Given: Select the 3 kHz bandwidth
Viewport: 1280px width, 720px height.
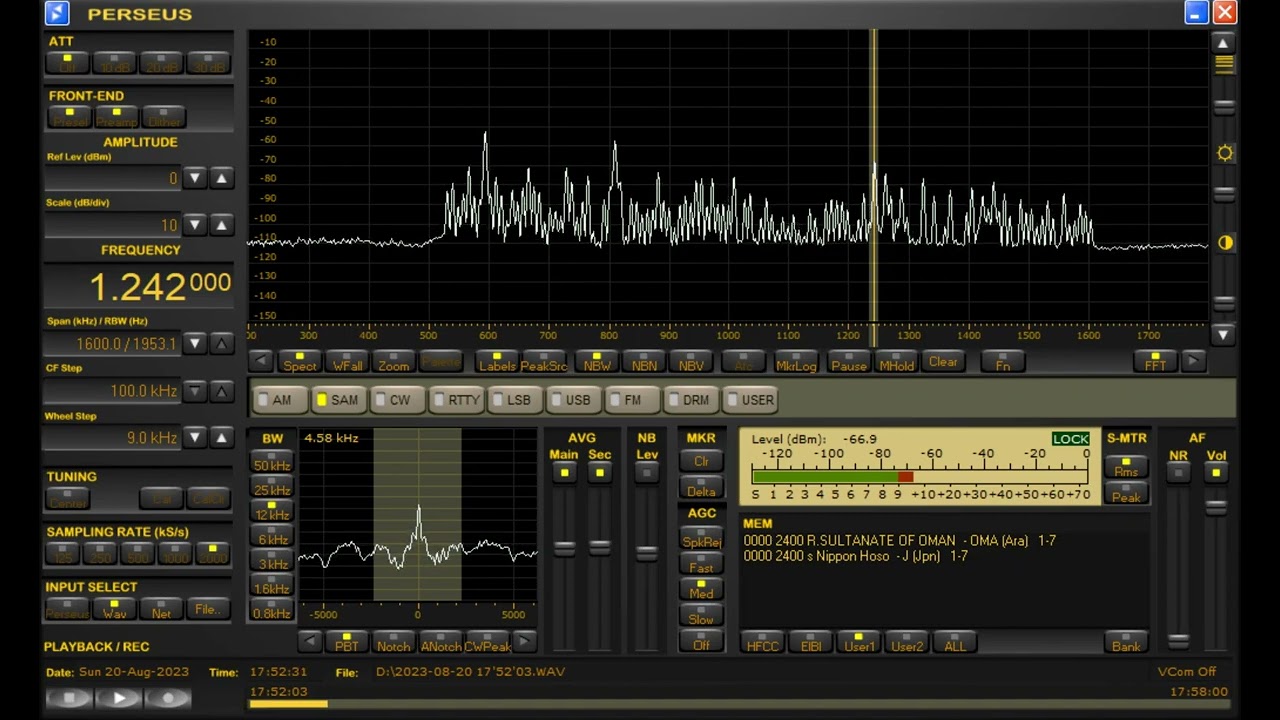Looking at the screenshot, I should (271, 562).
